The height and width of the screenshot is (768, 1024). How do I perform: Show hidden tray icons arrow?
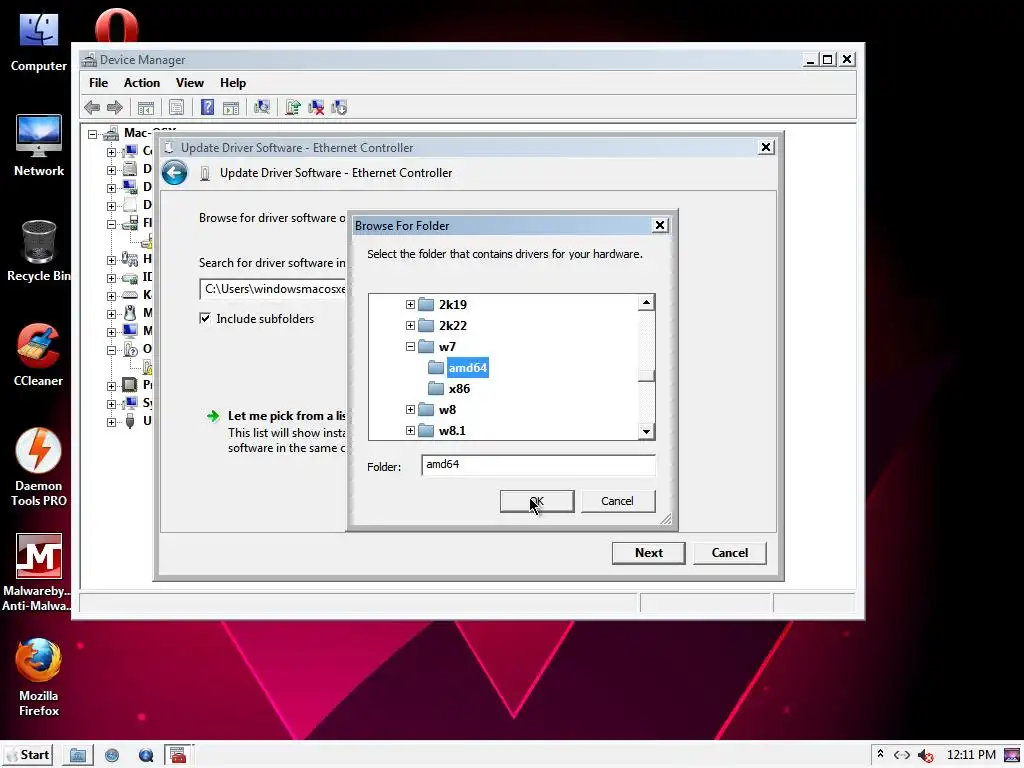(x=880, y=754)
